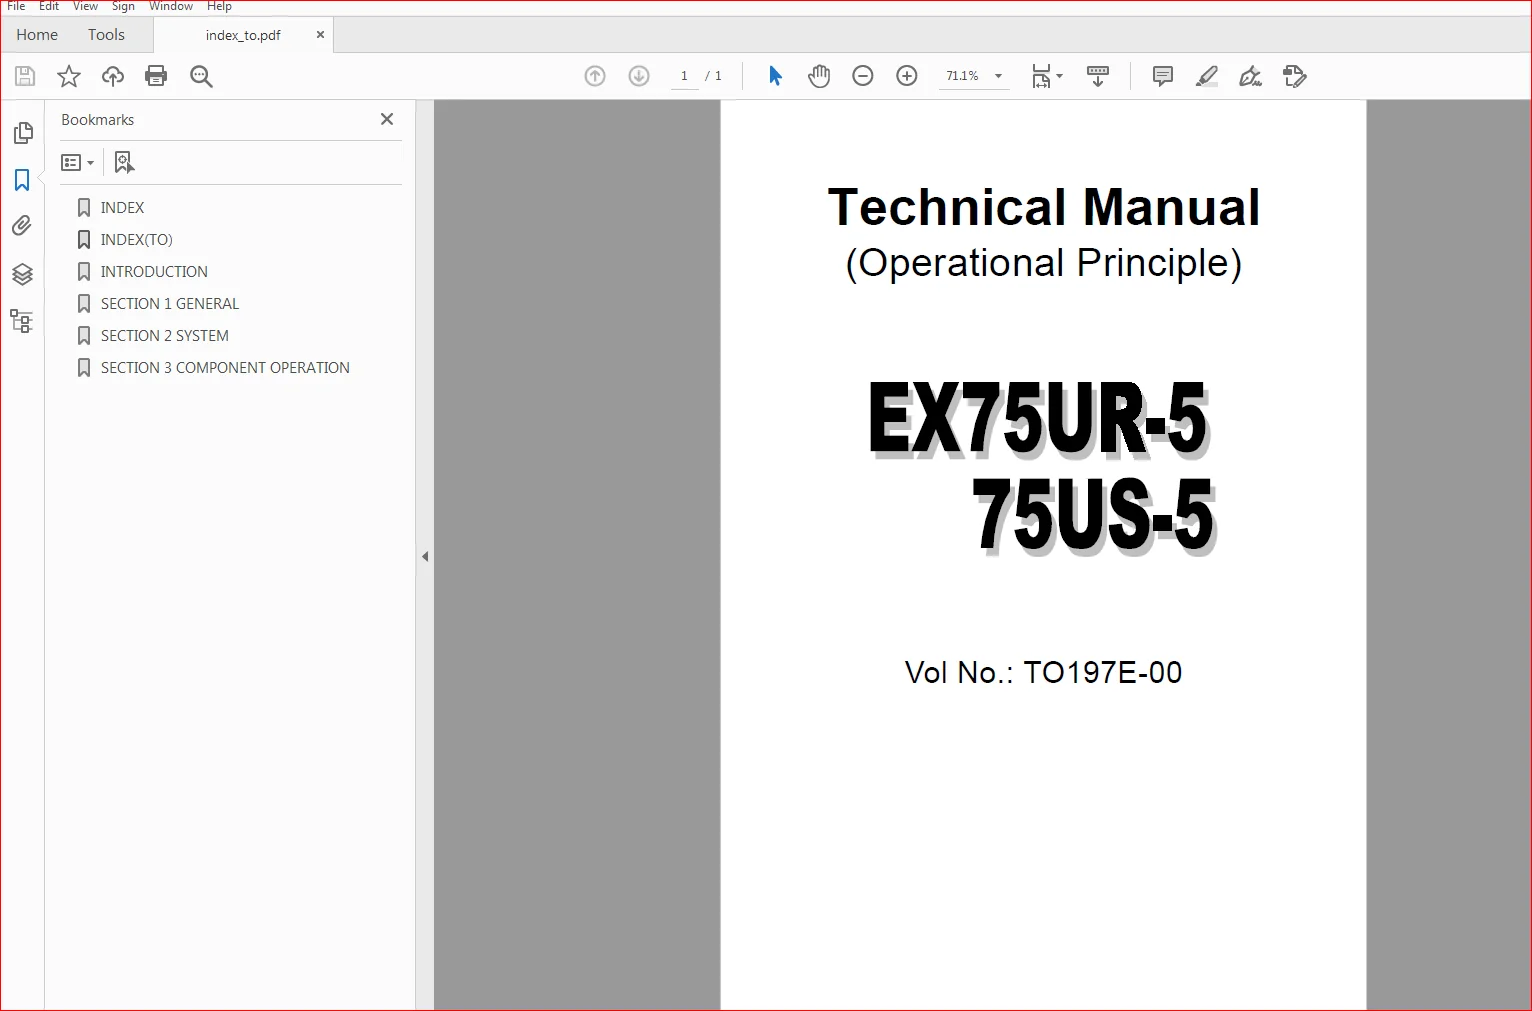Click the 75US-5 model heading
1532x1011 pixels.
click(1093, 515)
